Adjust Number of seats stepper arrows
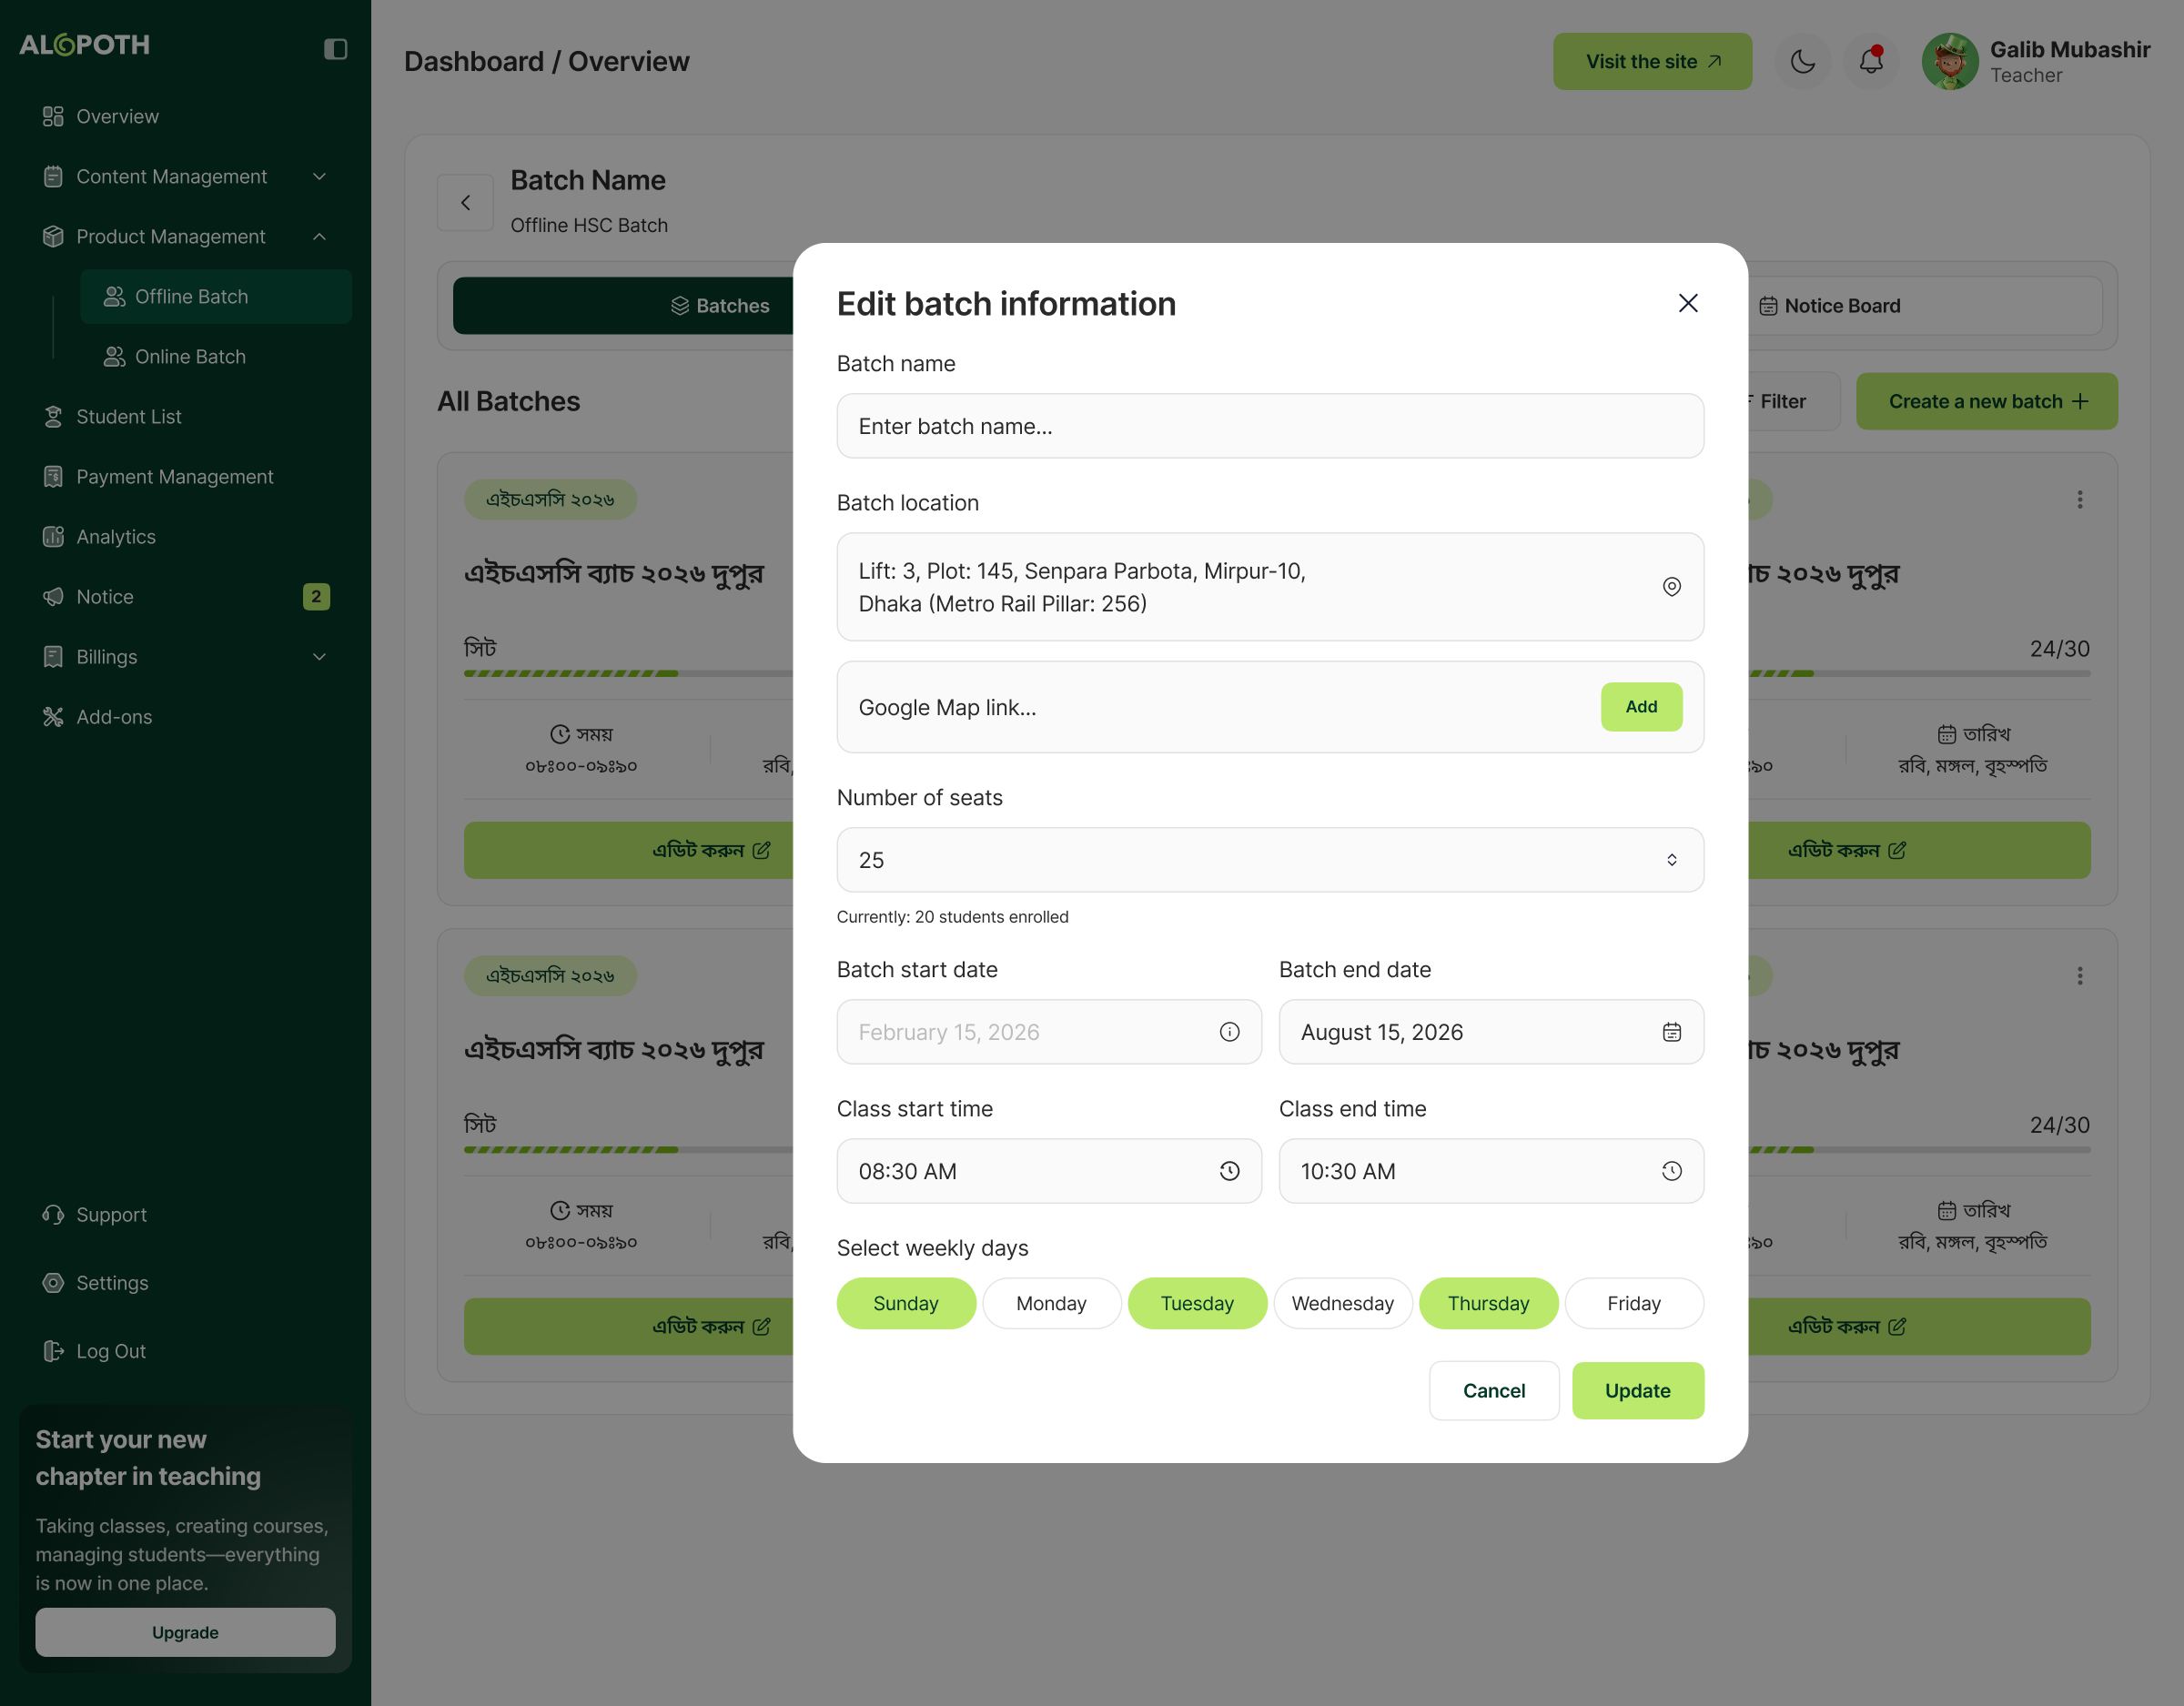Screen dimensions: 2184x1706 tap(1671, 860)
